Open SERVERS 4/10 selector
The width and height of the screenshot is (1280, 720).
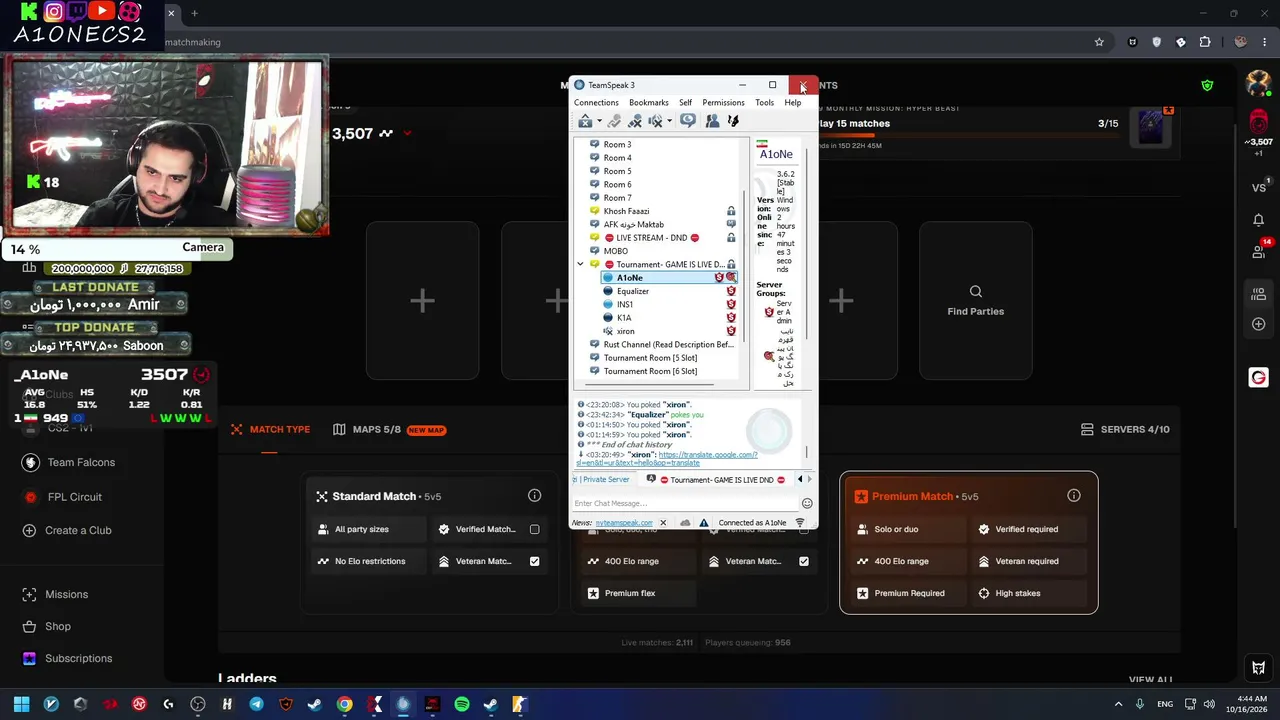pyautogui.click(x=1125, y=429)
